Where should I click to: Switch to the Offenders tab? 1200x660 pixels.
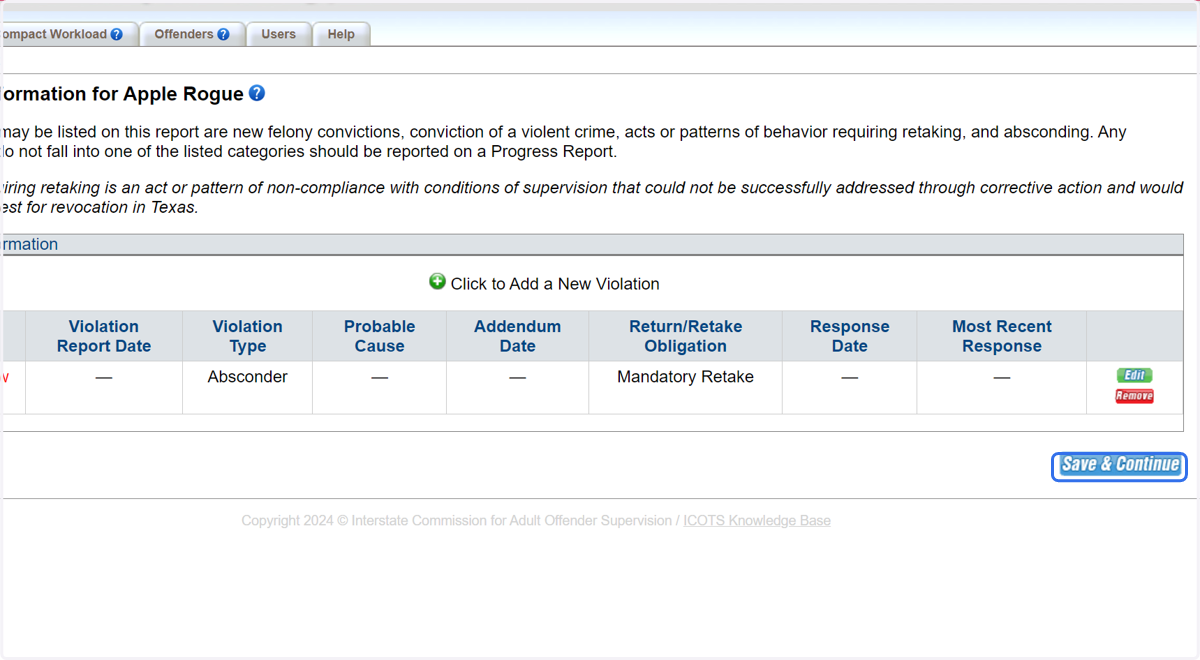click(191, 34)
